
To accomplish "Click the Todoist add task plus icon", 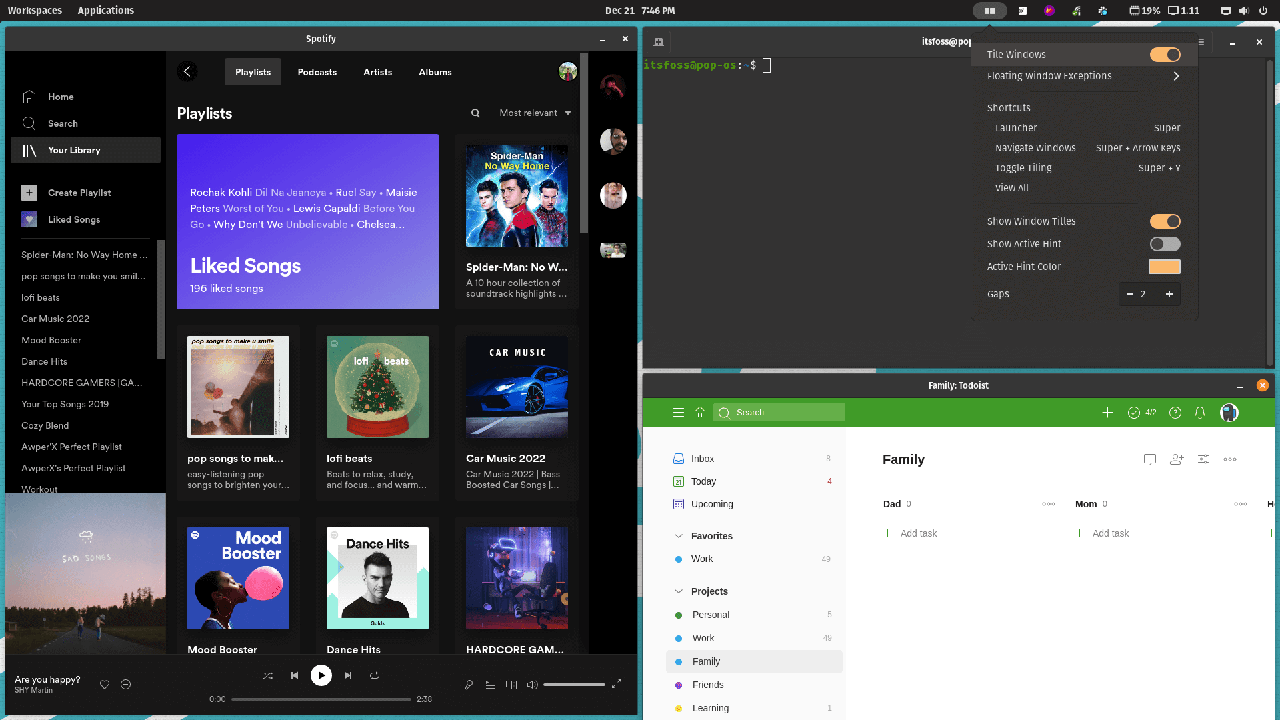I will (1107, 412).
